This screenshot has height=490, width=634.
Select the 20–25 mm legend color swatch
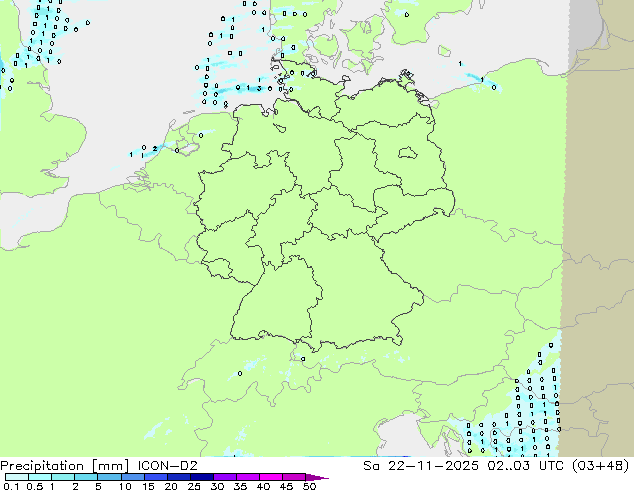[x=178, y=477]
